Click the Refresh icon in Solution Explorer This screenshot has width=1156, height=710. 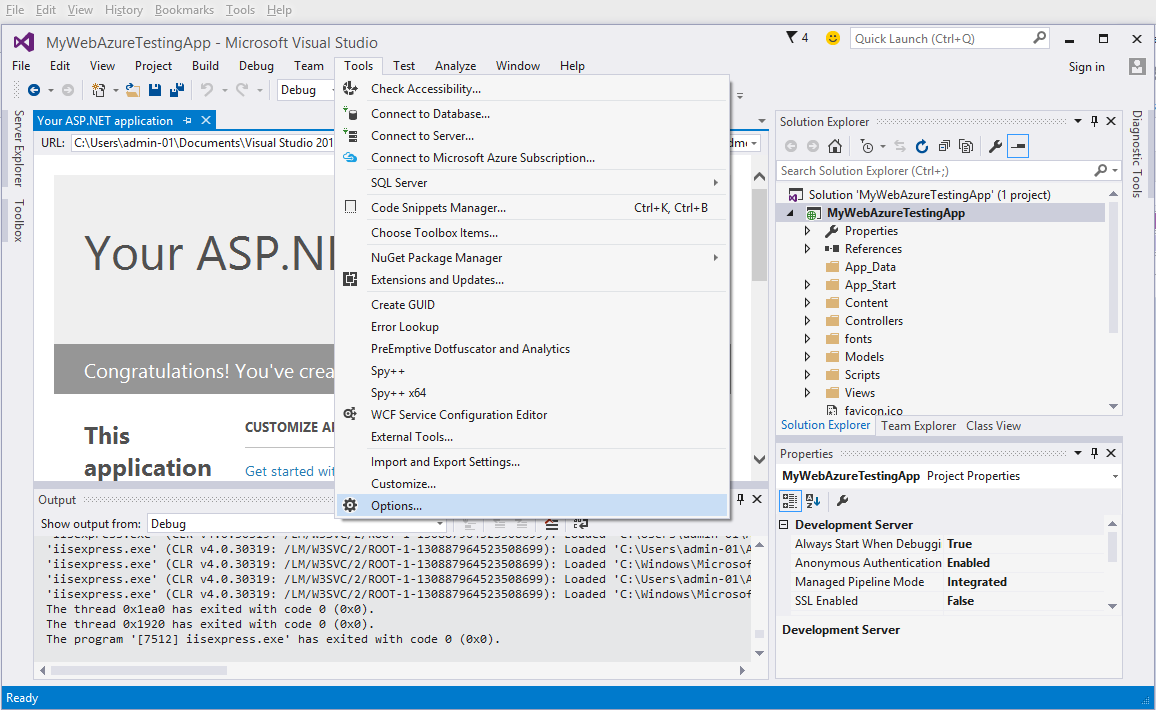pos(922,146)
